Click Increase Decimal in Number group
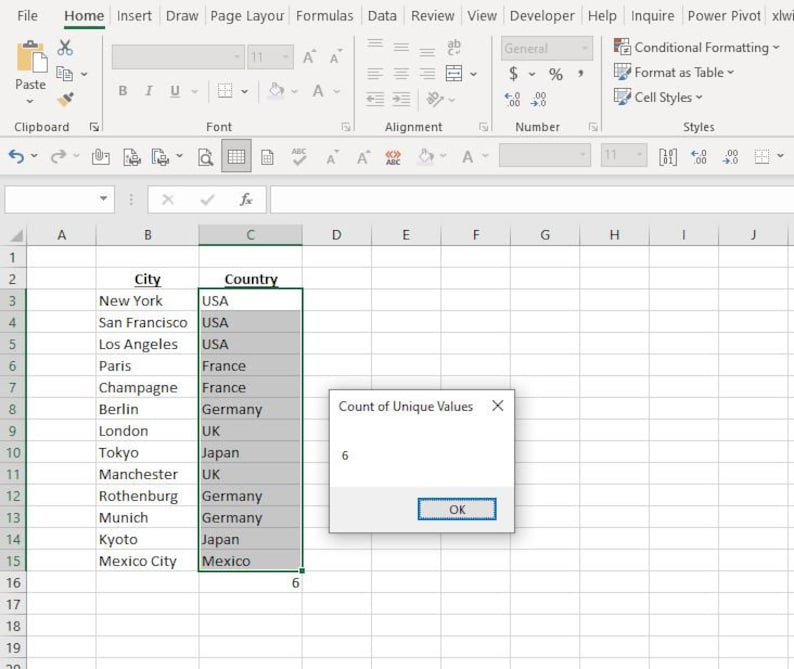Image resolution: width=794 pixels, height=669 pixels. 512,99
